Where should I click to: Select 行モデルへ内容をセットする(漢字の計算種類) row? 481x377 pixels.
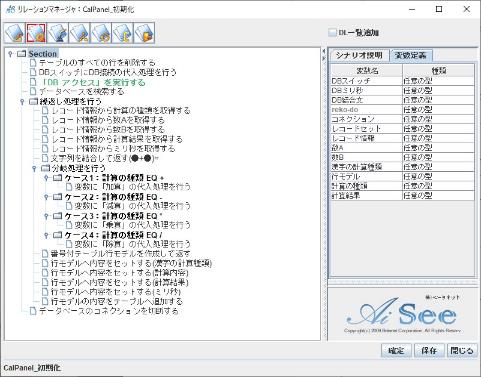131,263
